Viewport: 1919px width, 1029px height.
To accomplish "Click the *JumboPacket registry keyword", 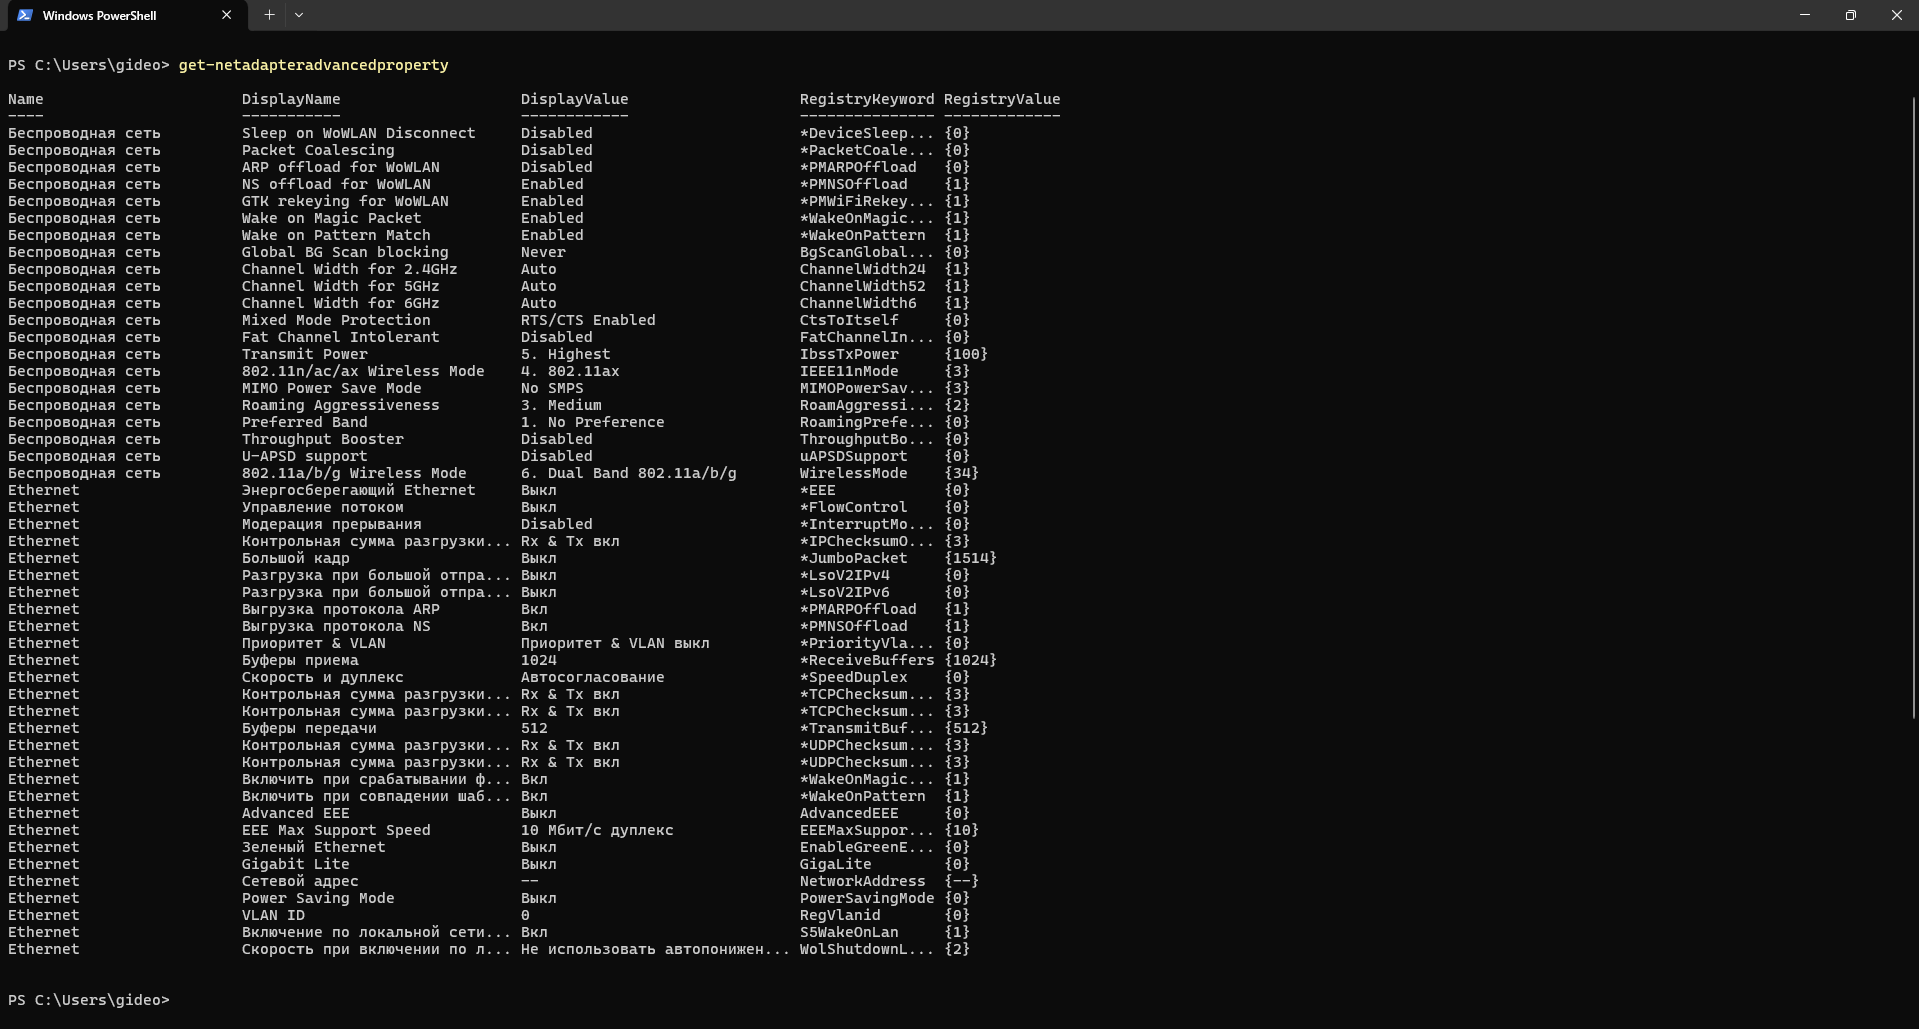I will pos(853,558).
